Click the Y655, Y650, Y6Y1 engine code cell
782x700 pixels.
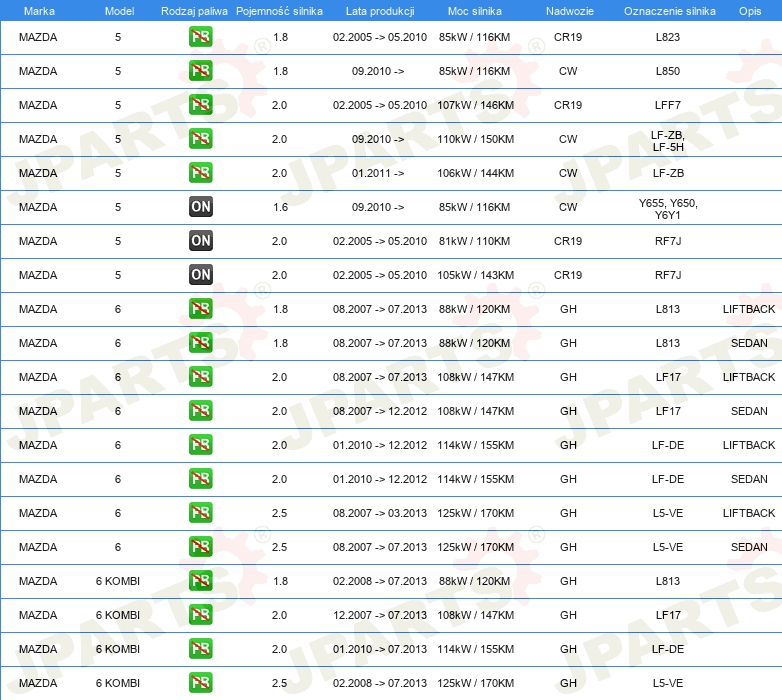(x=668, y=209)
